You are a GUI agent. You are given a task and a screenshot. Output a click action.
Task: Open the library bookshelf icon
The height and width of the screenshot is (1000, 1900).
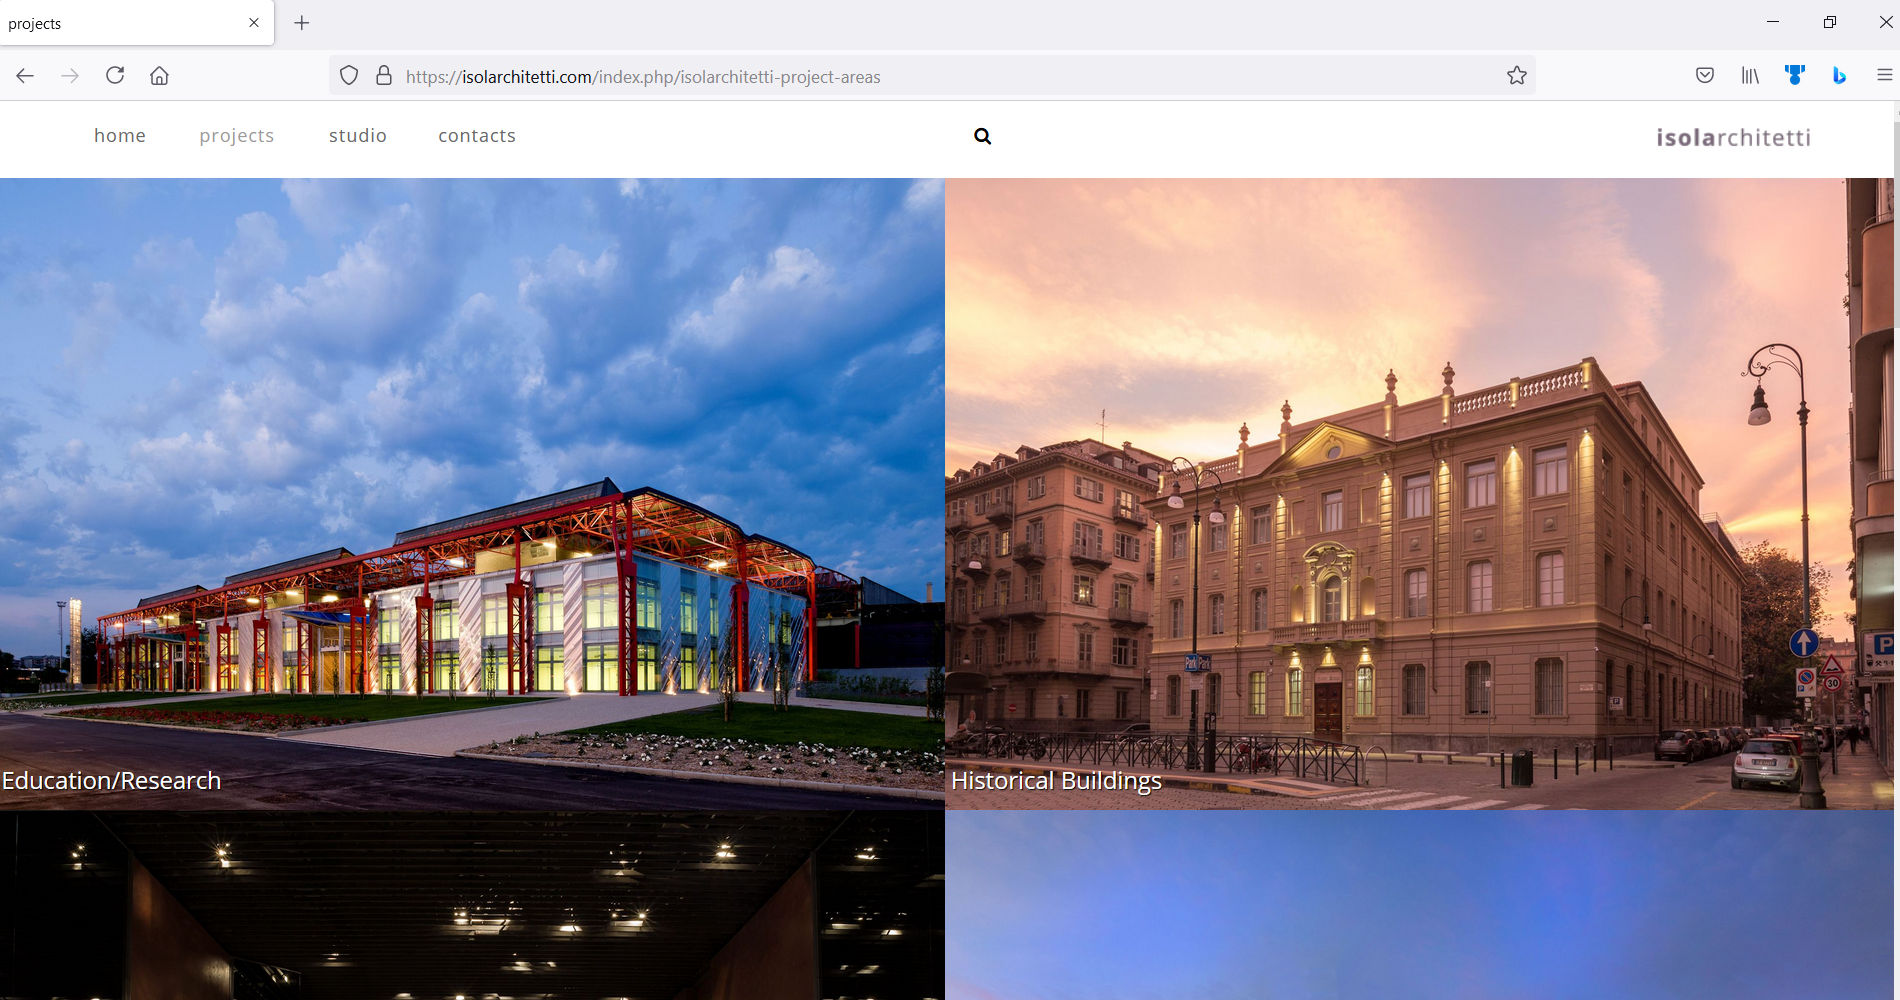(1750, 76)
